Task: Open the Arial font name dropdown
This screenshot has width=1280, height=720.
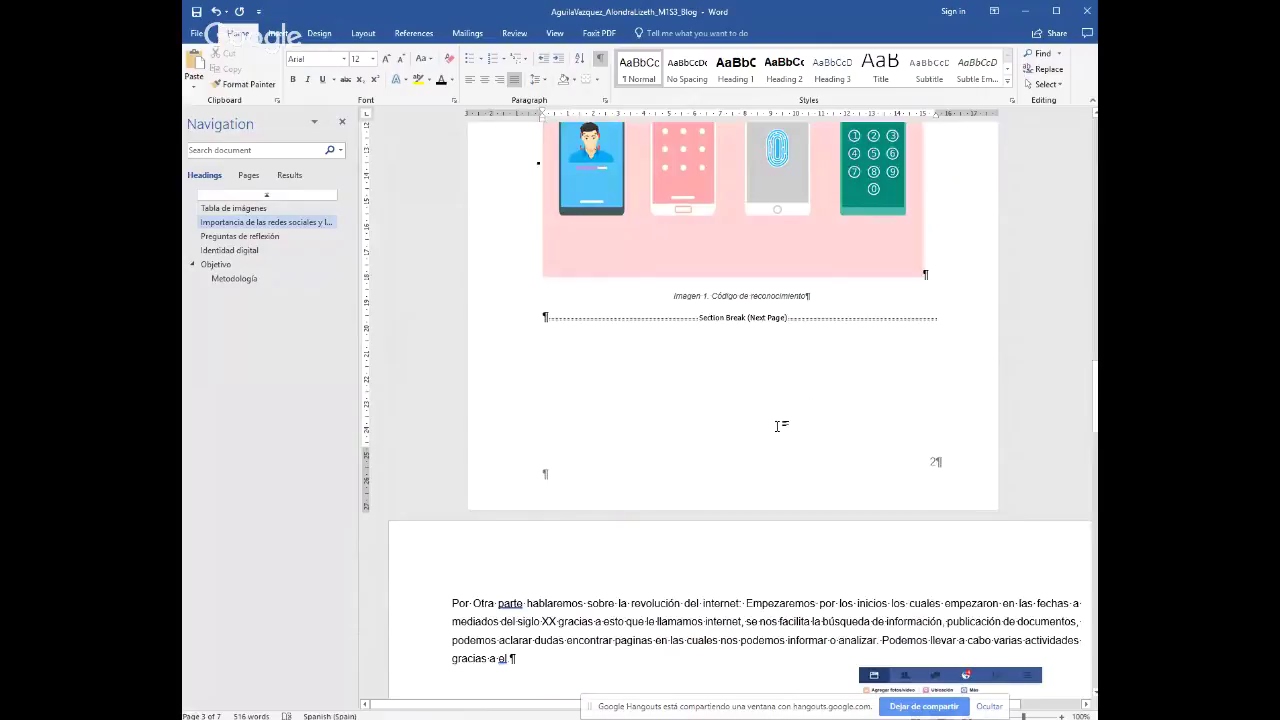Action: tap(343, 59)
